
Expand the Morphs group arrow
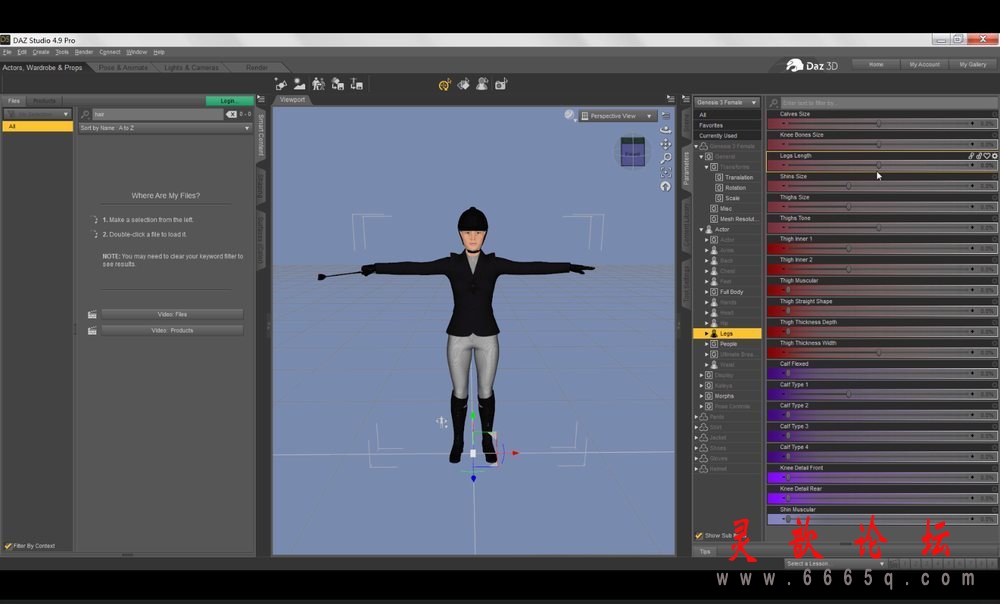[x=702, y=396]
